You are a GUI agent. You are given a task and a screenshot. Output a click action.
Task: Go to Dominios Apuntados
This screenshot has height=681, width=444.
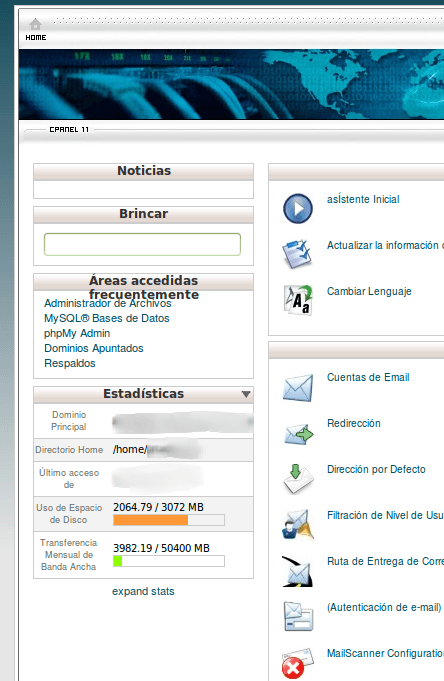(93, 348)
